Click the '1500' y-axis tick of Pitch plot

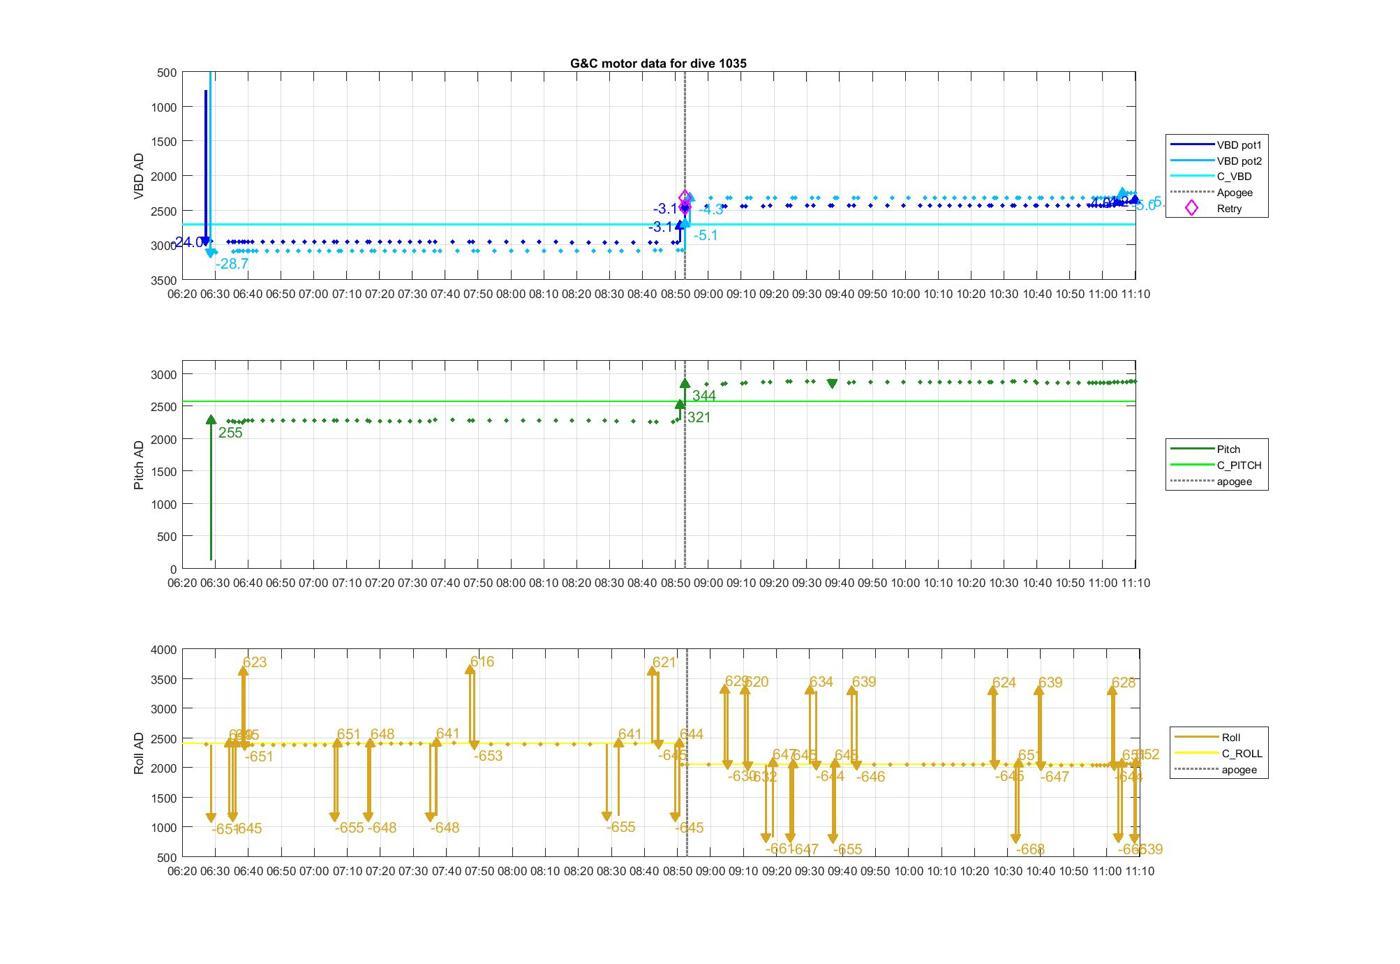(165, 472)
